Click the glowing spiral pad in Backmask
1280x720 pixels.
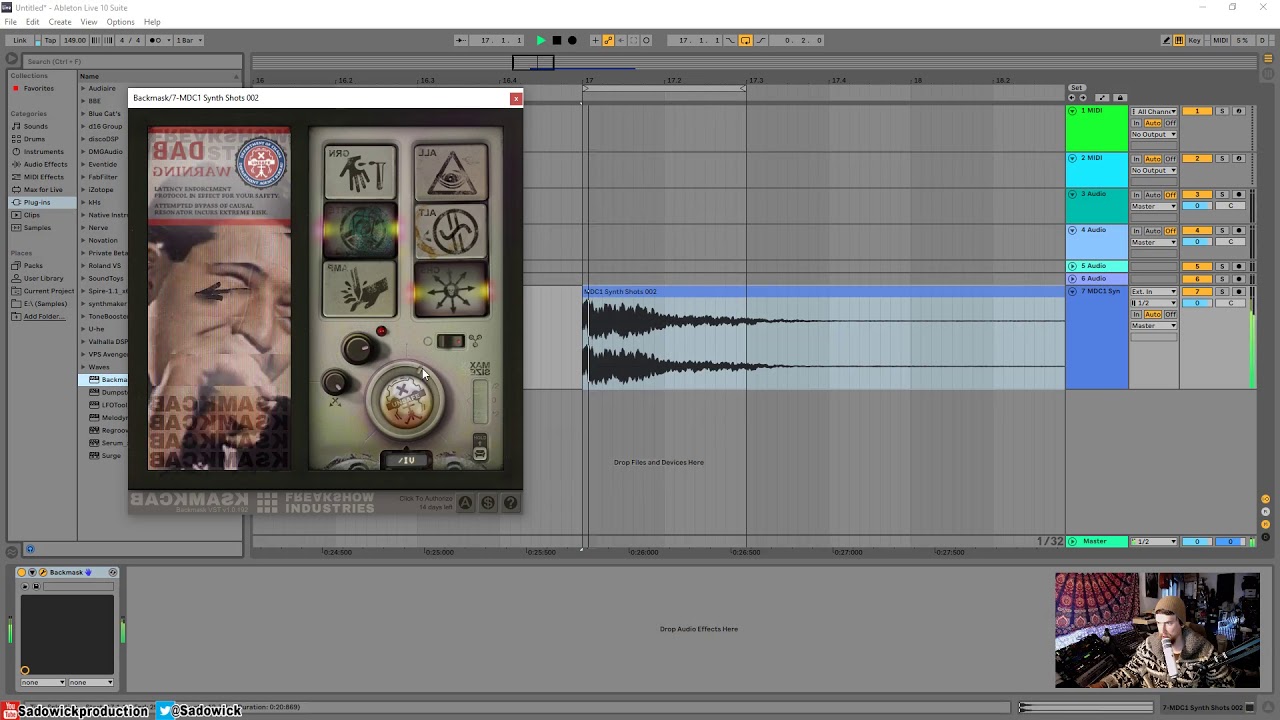360,230
